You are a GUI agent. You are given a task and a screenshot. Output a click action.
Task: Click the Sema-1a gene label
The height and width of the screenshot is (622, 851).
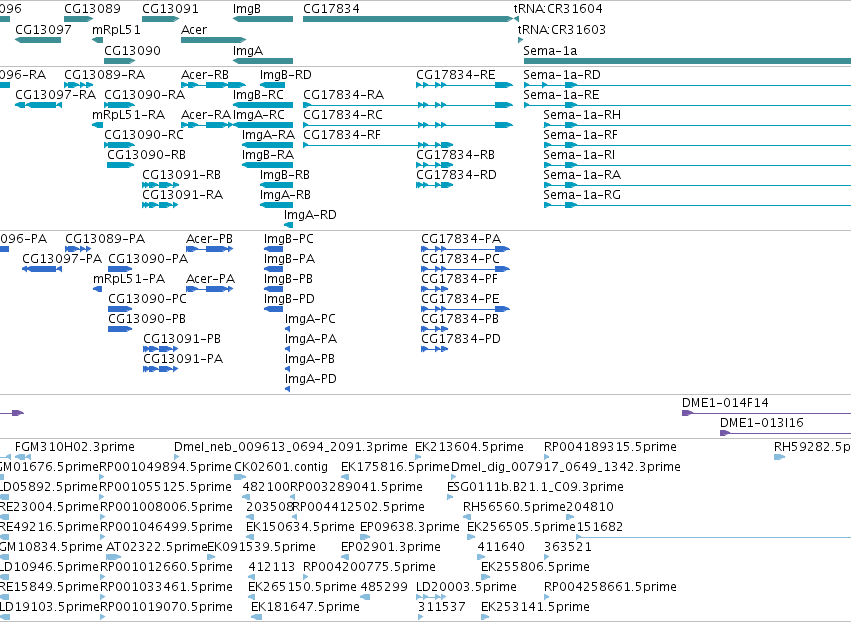(x=550, y=51)
